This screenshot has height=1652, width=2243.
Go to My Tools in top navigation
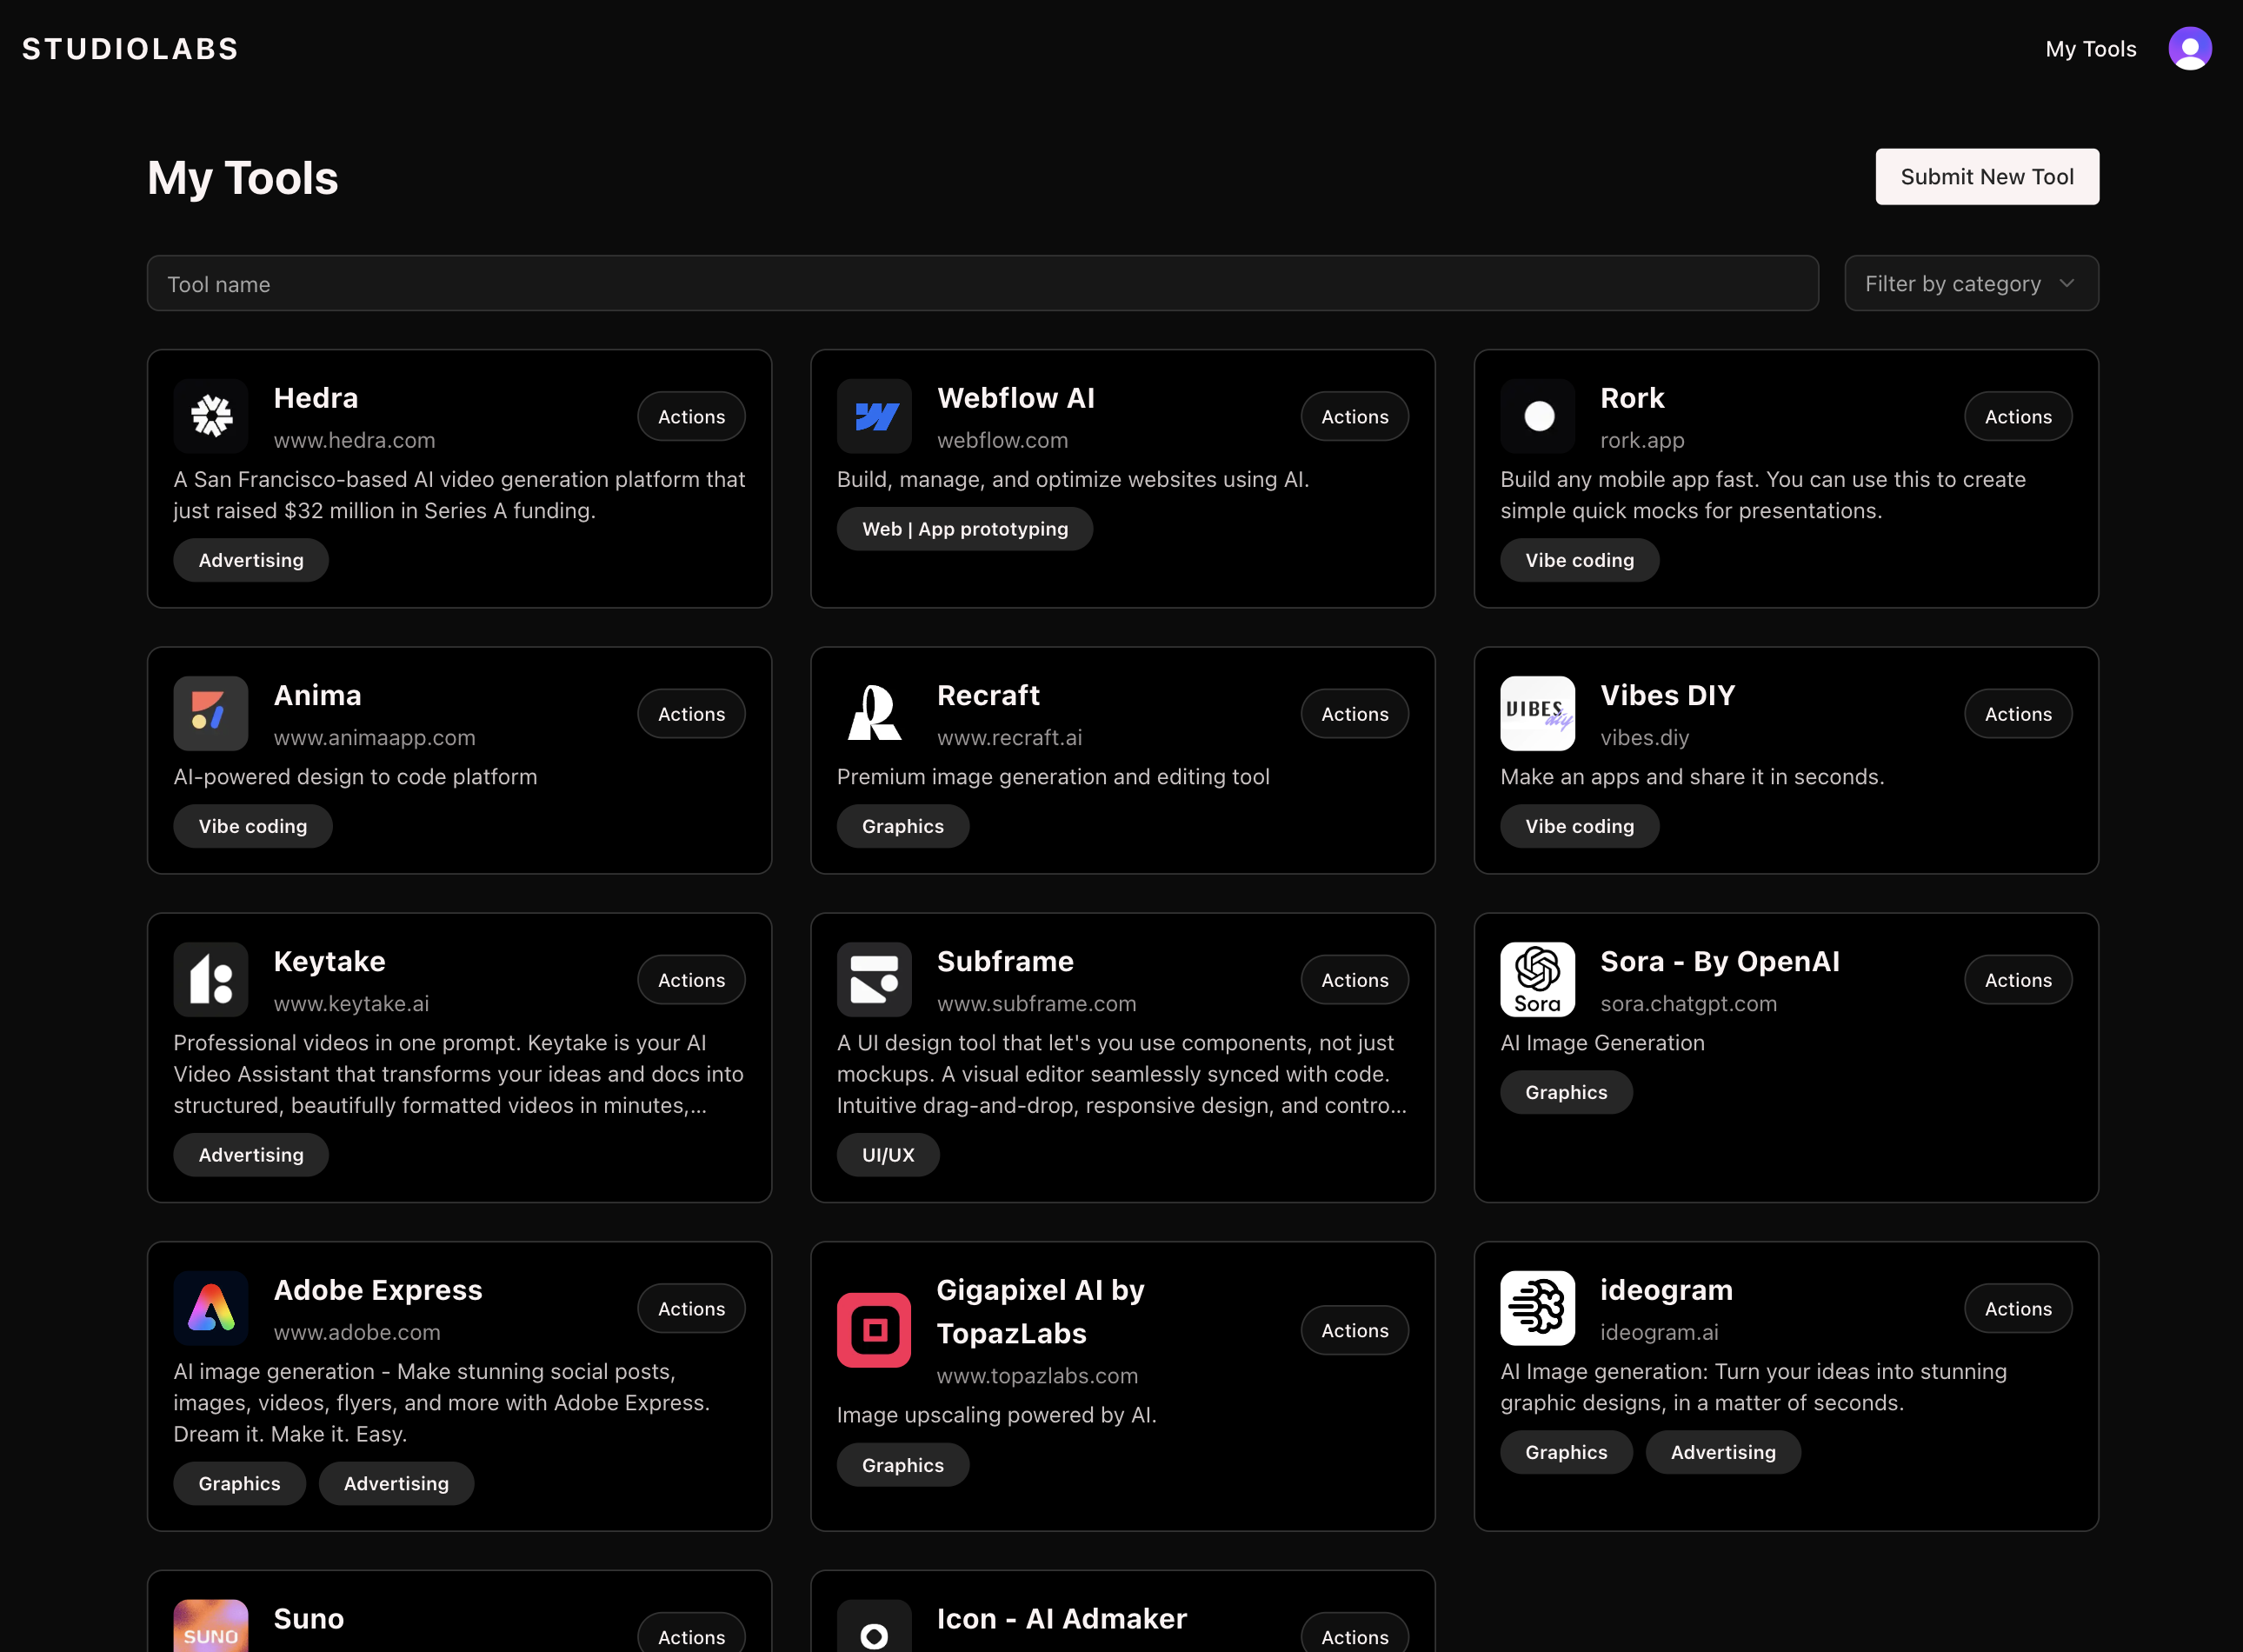pos(2090,49)
